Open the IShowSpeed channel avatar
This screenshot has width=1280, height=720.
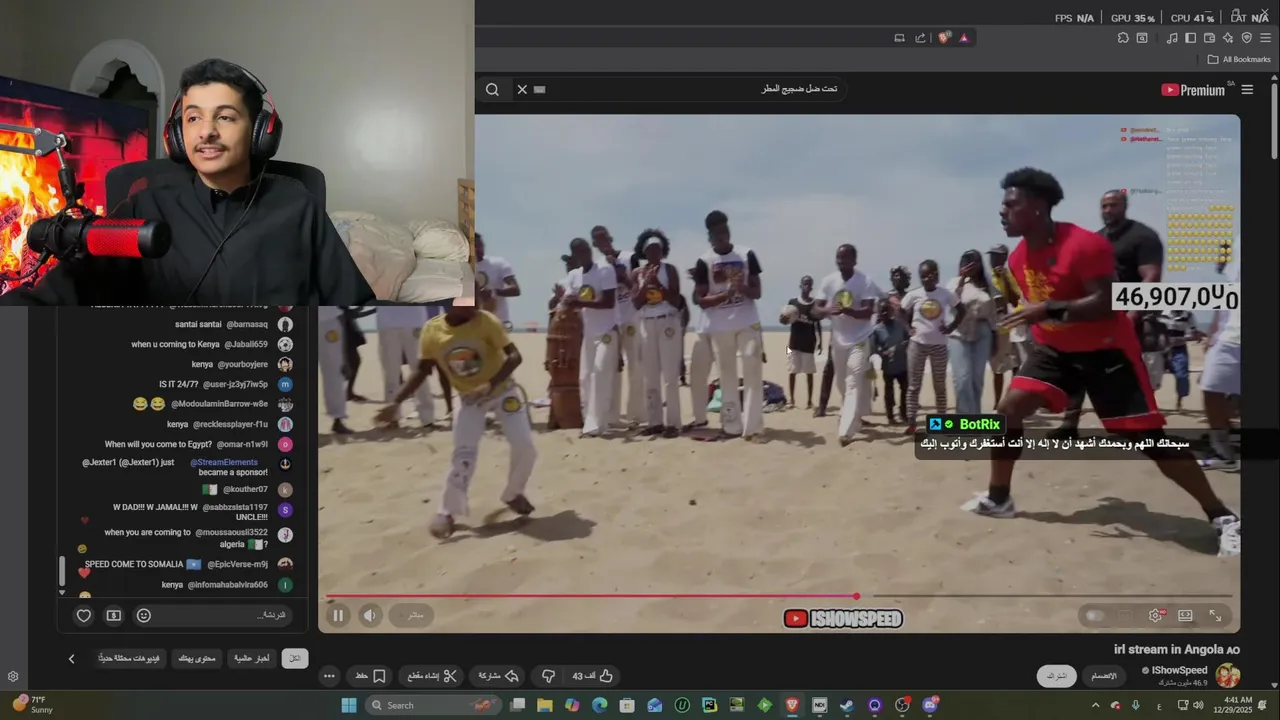[x=1228, y=676]
